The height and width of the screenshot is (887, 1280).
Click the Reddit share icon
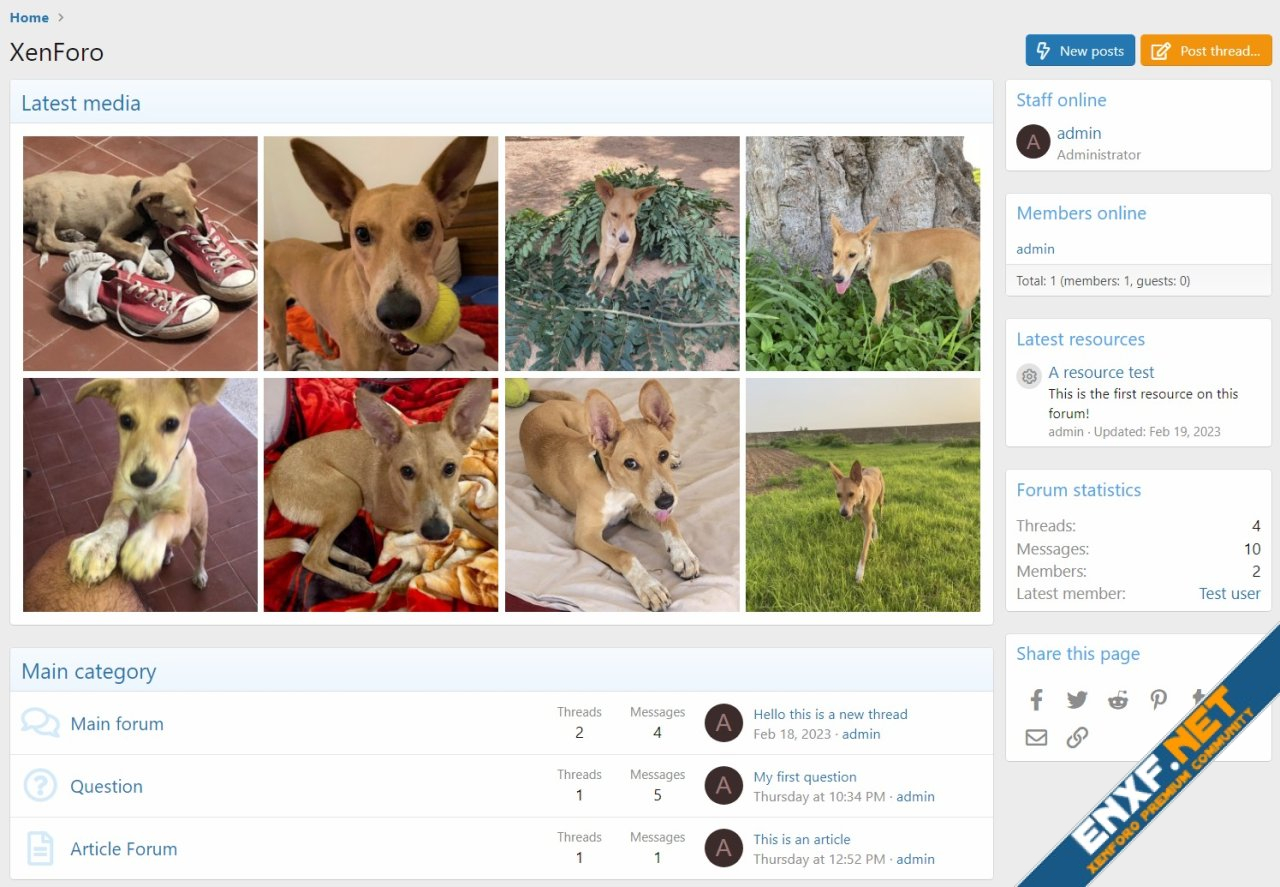[x=1118, y=700]
